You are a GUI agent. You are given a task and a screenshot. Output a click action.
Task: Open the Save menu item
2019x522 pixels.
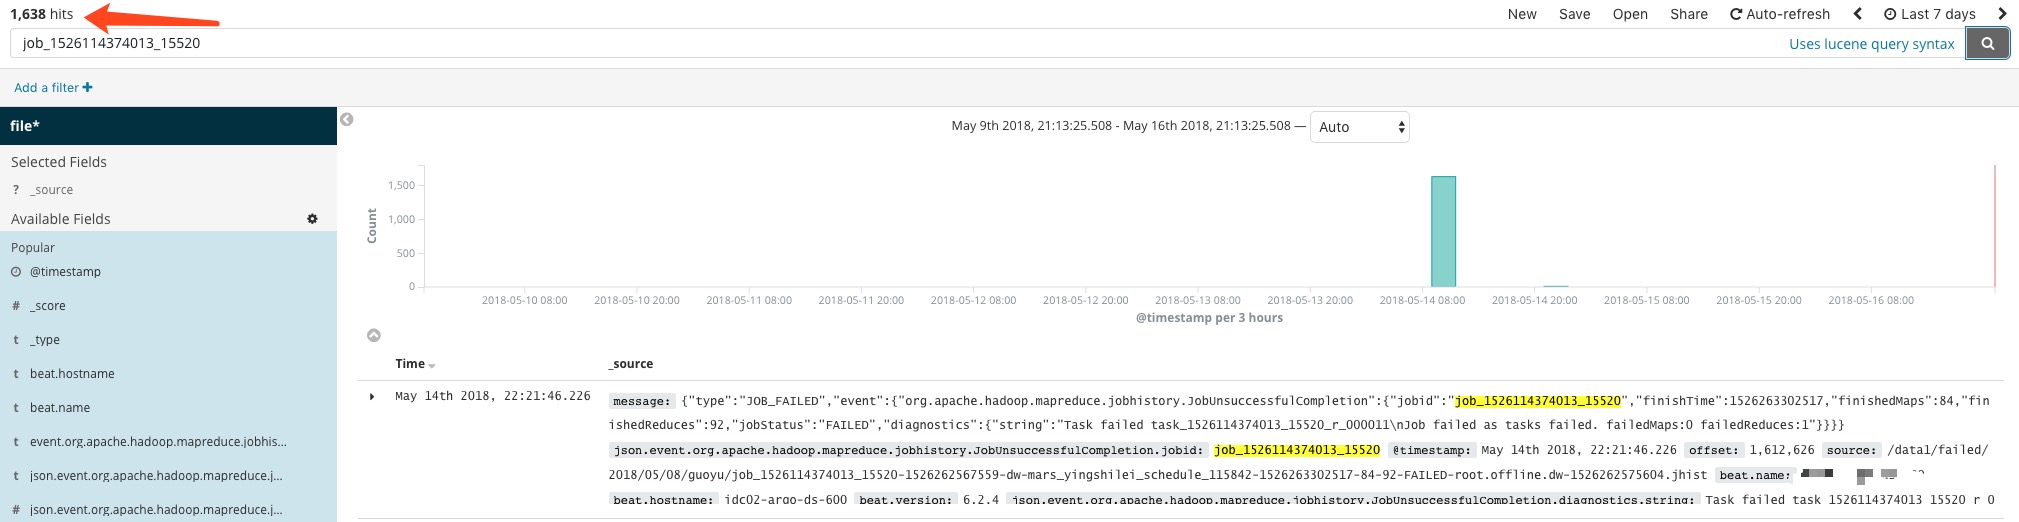(x=1574, y=14)
